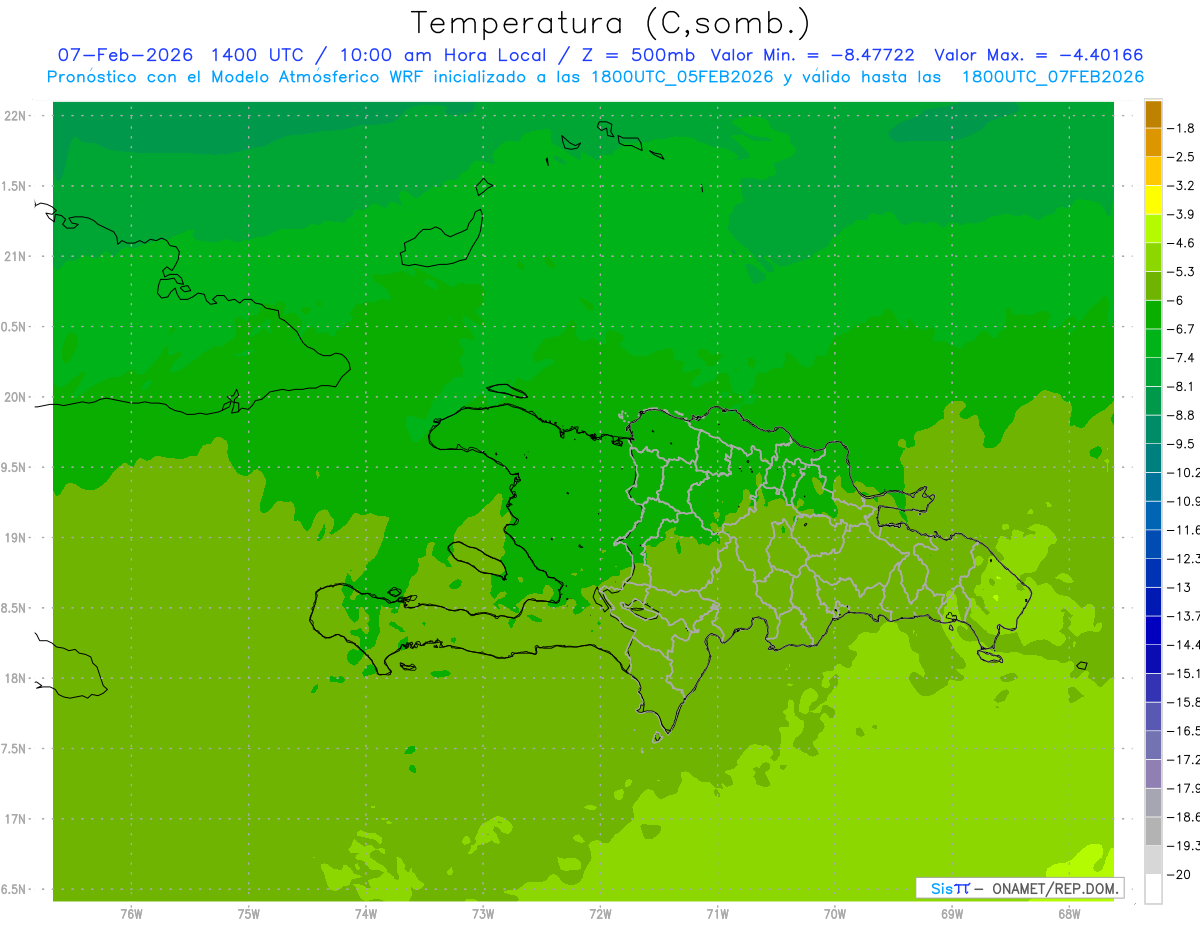
Task: Click the "73W" longitude axis label
Action: [x=483, y=914]
